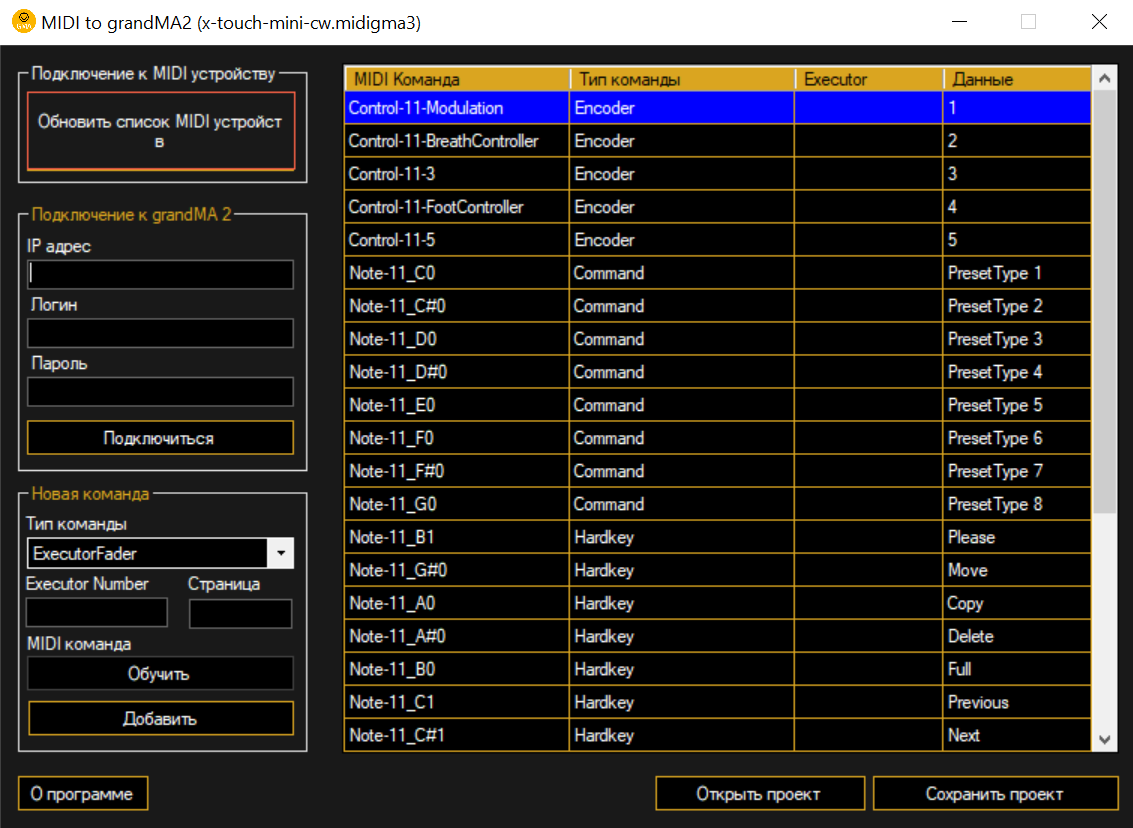Refresh MIDI device list with Обновить button

click(x=161, y=131)
